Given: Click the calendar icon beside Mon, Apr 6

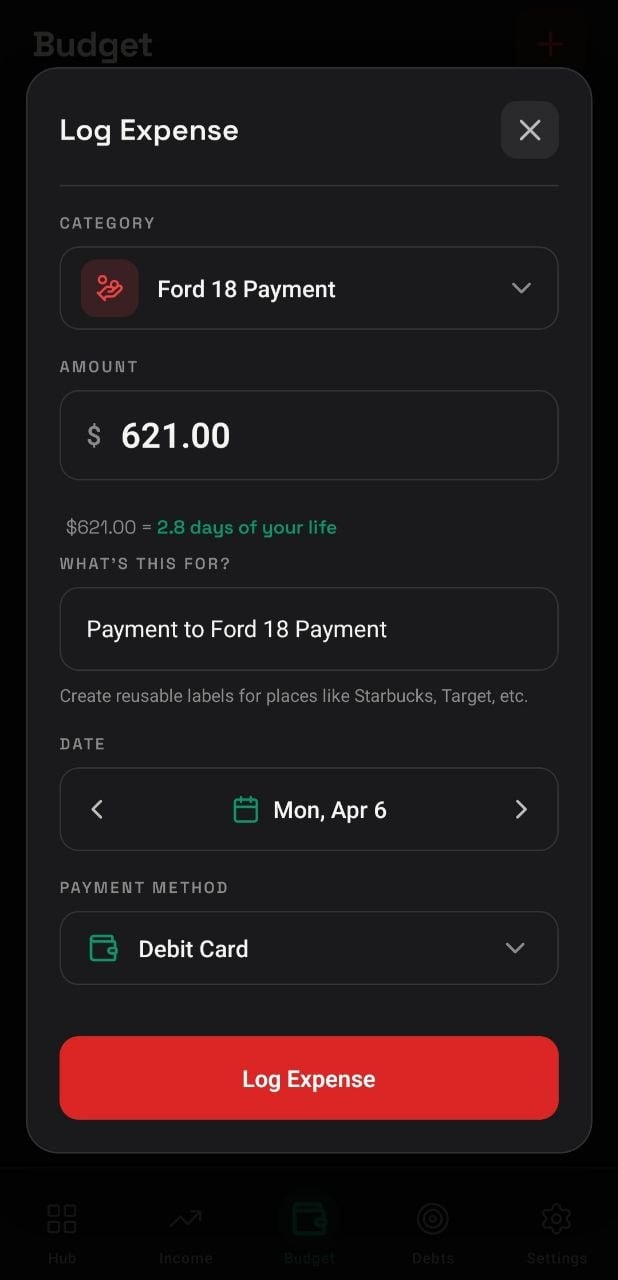Looking at the screenshot, I should click(248, 809).
